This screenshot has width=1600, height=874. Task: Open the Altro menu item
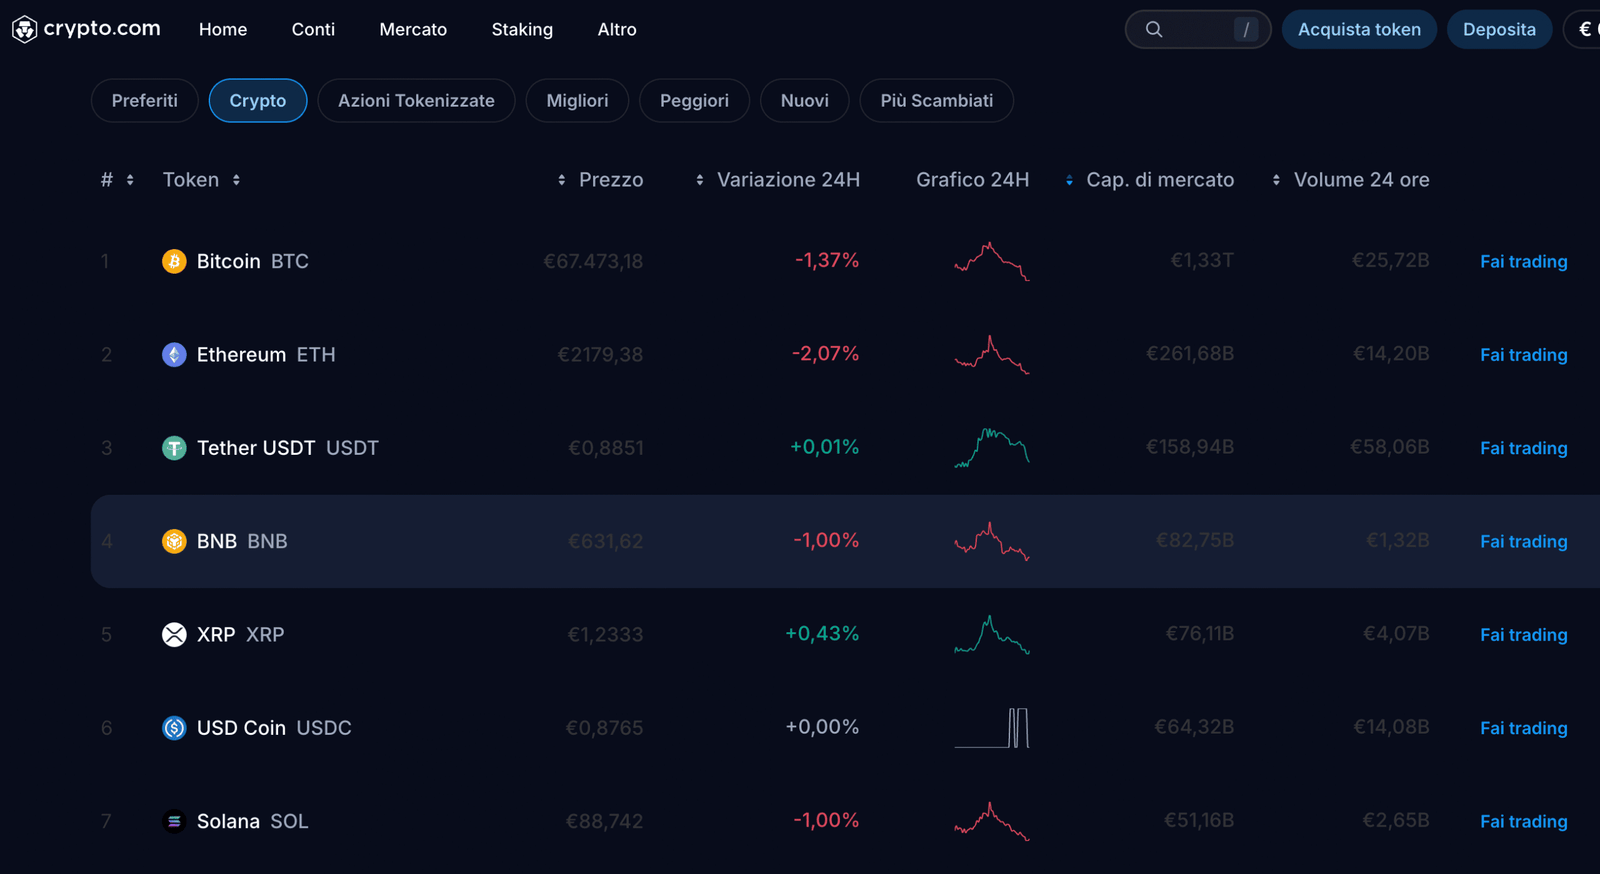click(617, 30)
